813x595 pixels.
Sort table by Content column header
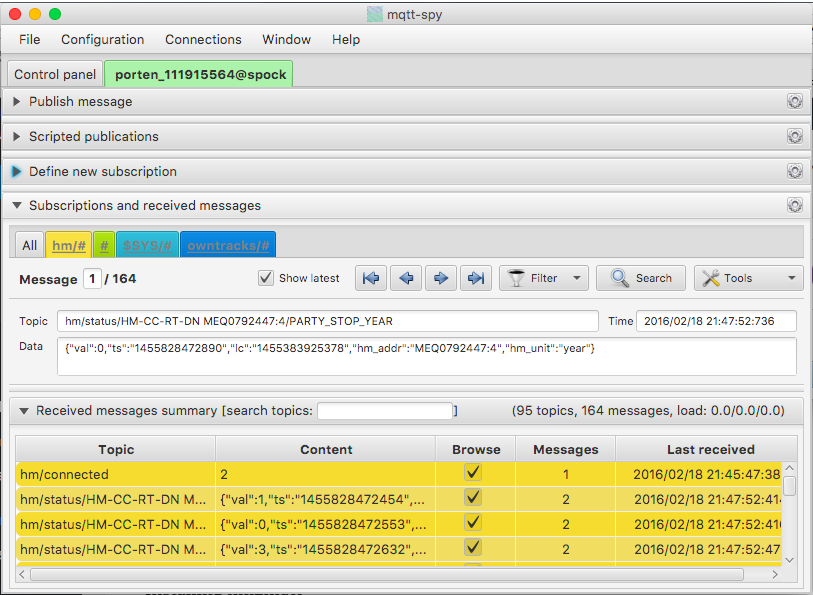coord(326,449)
